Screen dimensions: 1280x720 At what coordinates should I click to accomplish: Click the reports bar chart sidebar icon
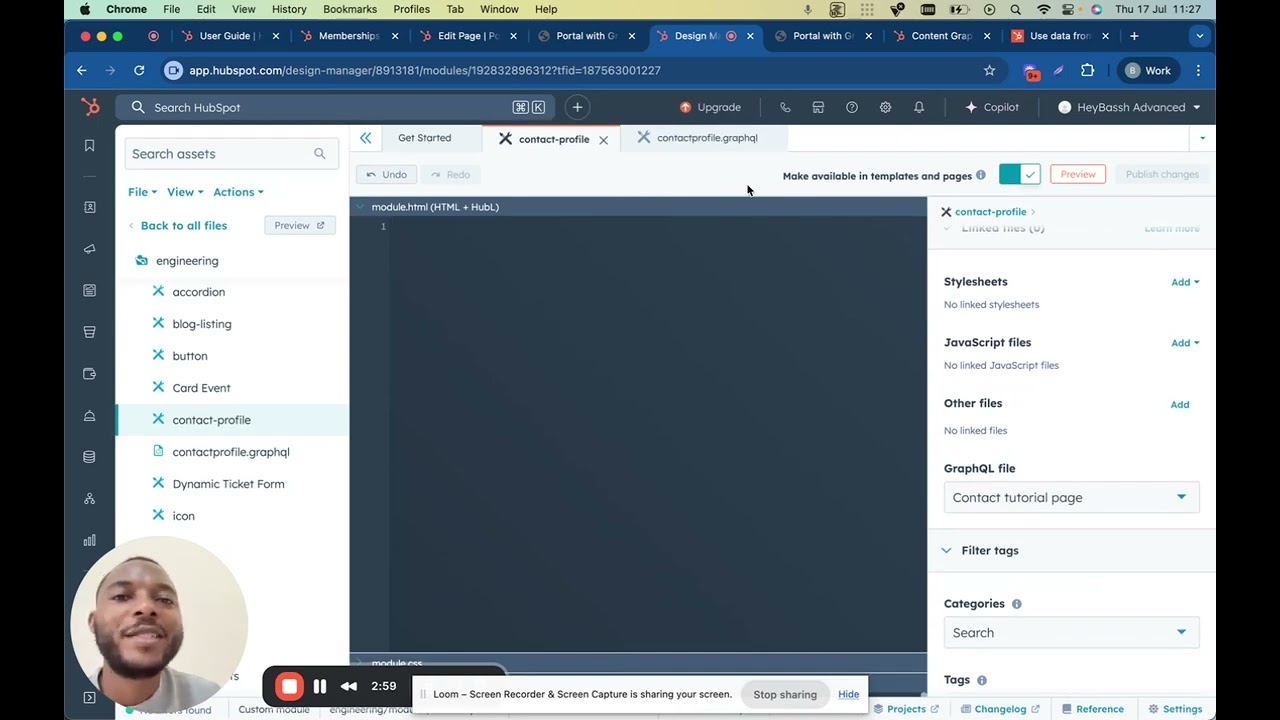click(x=89, y=540)
